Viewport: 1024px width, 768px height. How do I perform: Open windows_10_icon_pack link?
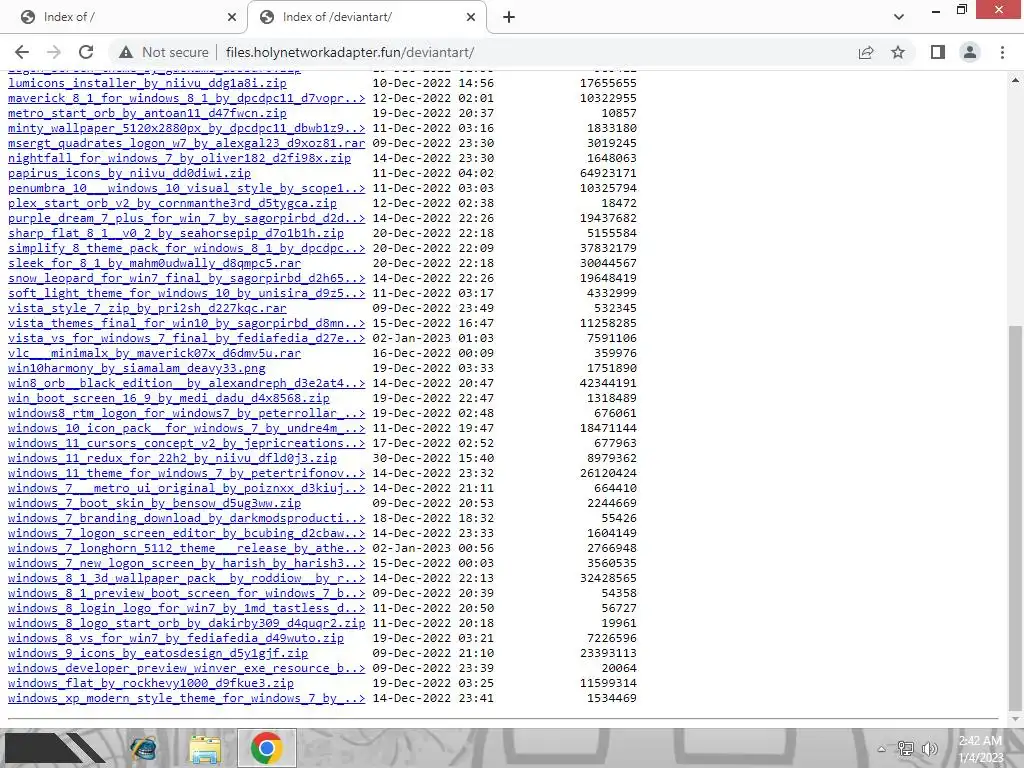pos(186,428)
